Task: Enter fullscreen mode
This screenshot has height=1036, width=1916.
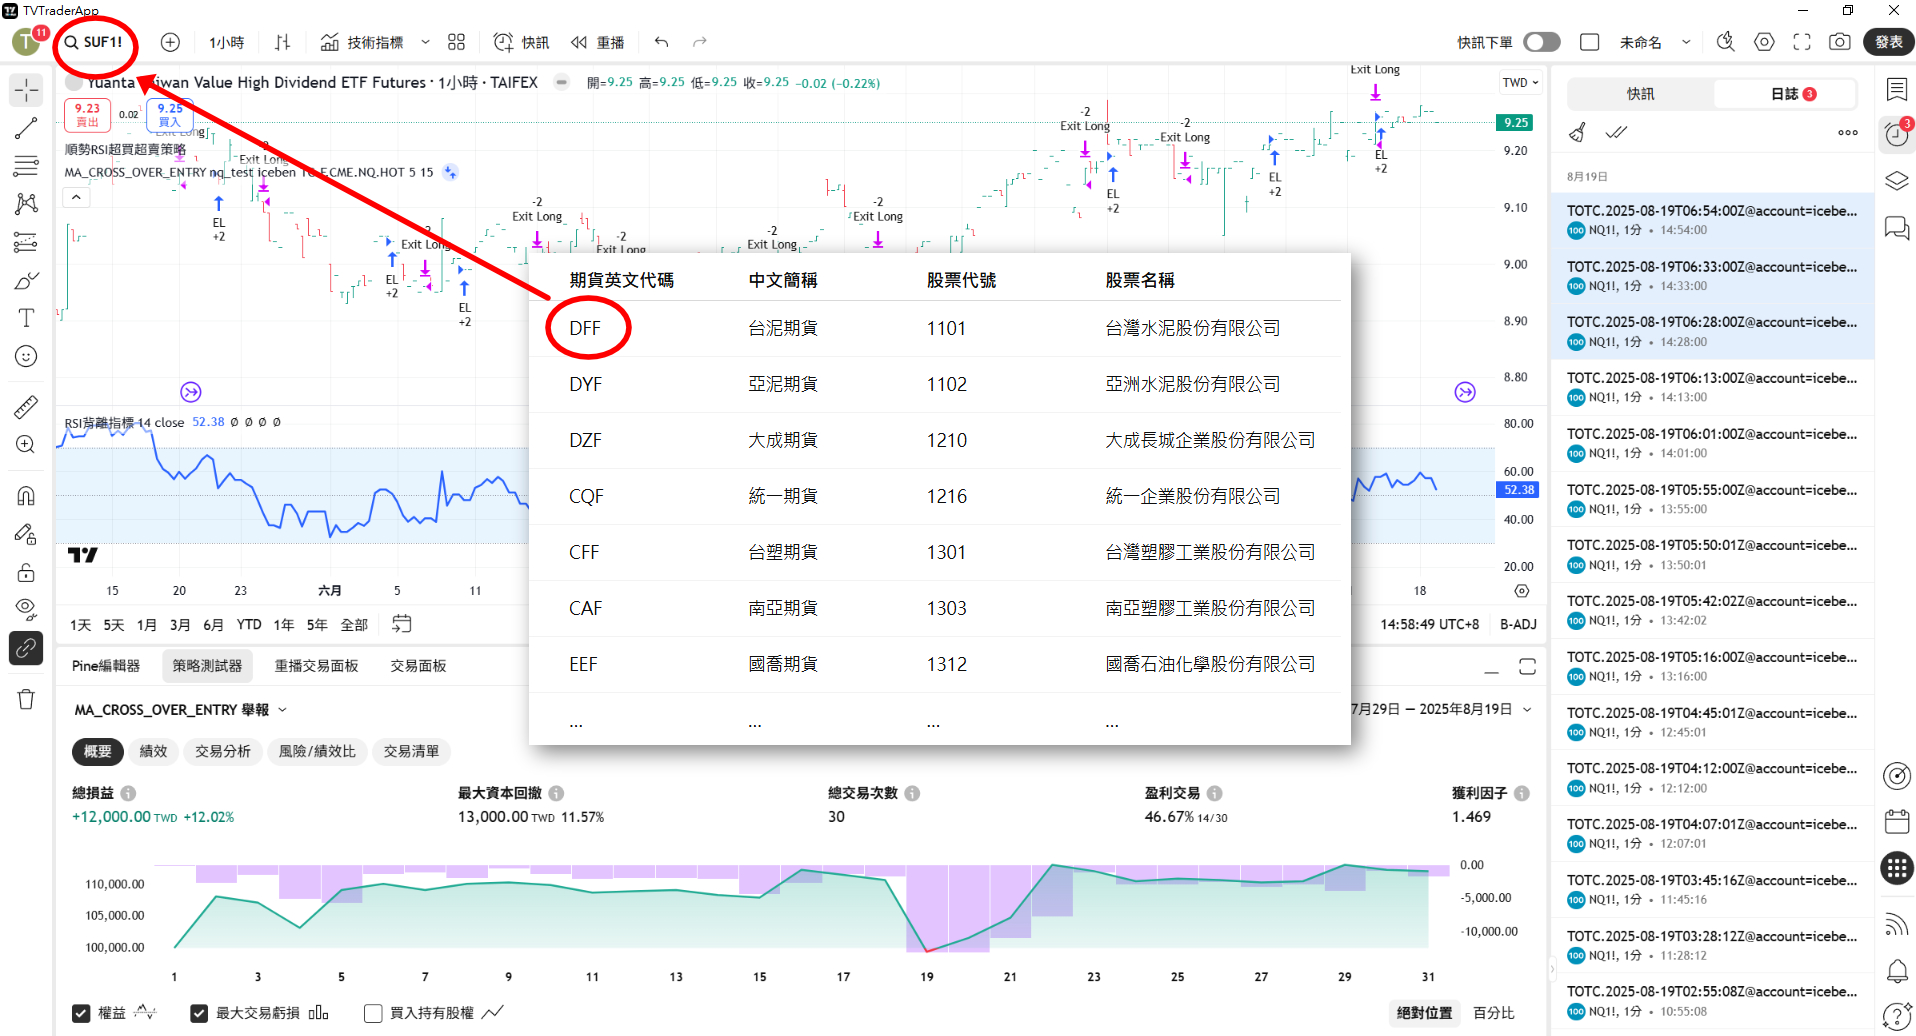Action: [x=1802, y=42]
